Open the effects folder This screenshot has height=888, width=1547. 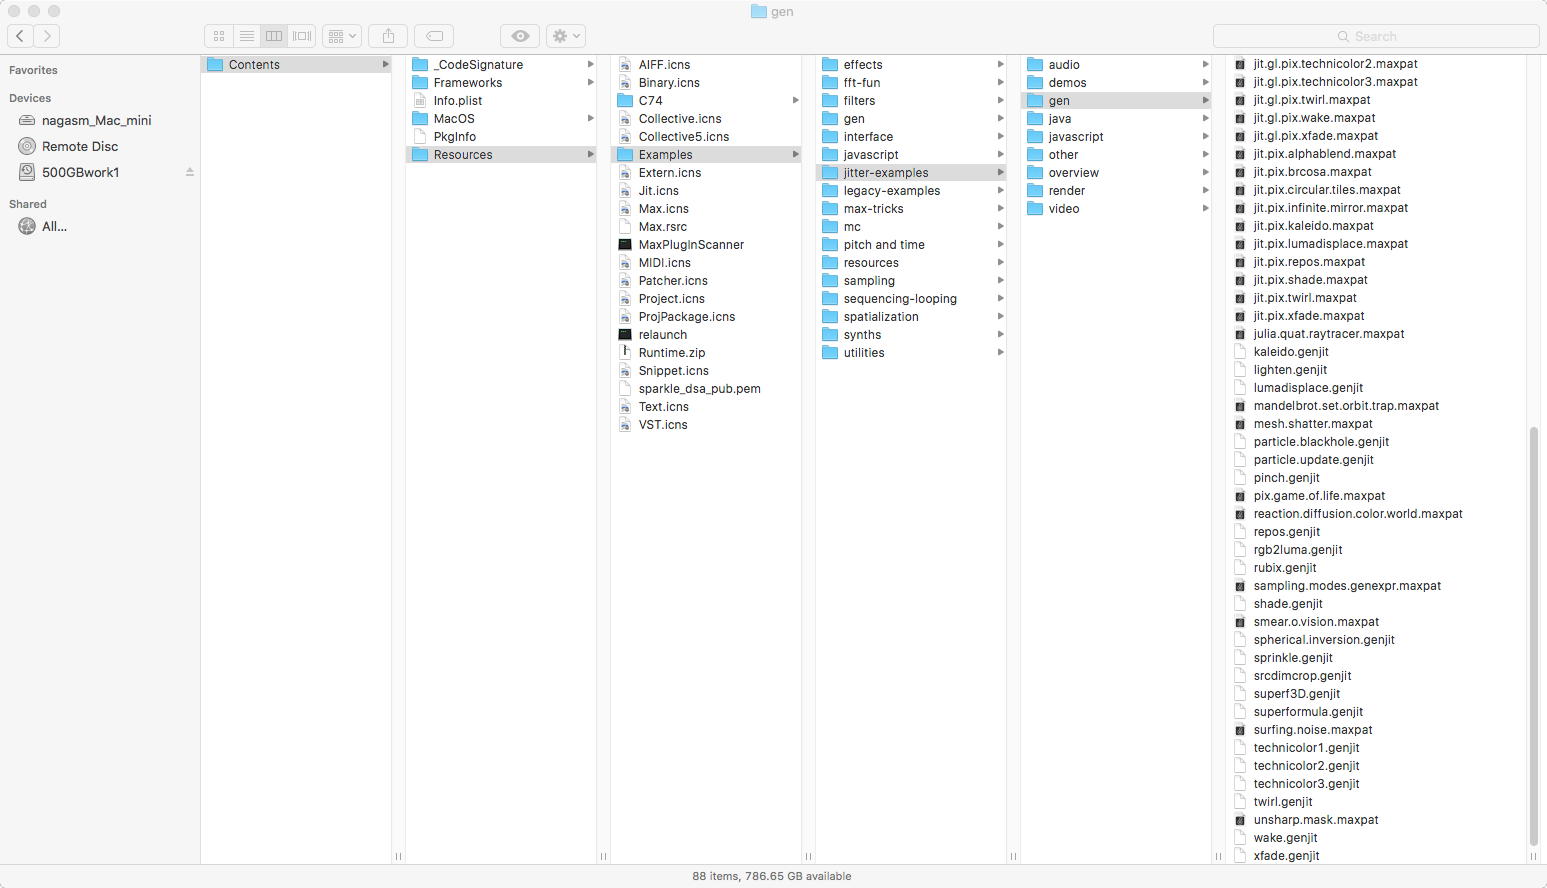[863, 64]
